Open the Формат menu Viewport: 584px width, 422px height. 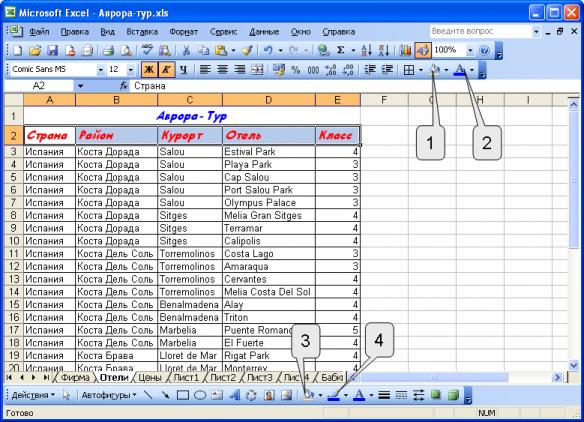pyautogui.click(x=184, y=32)
